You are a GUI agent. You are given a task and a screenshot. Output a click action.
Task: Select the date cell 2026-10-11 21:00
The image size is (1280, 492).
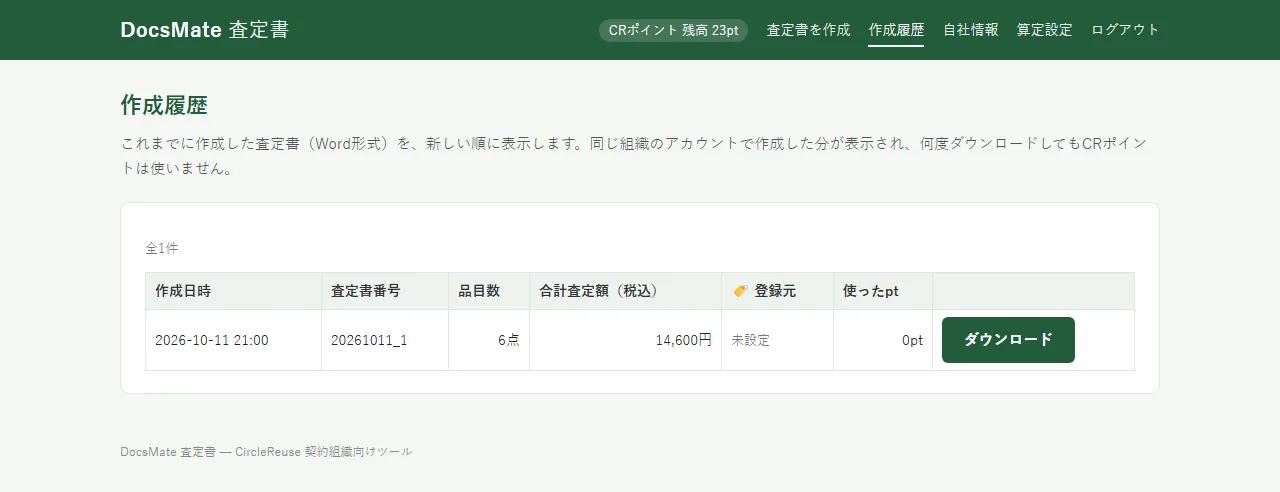pyautogui.click(x=233, y=340)
